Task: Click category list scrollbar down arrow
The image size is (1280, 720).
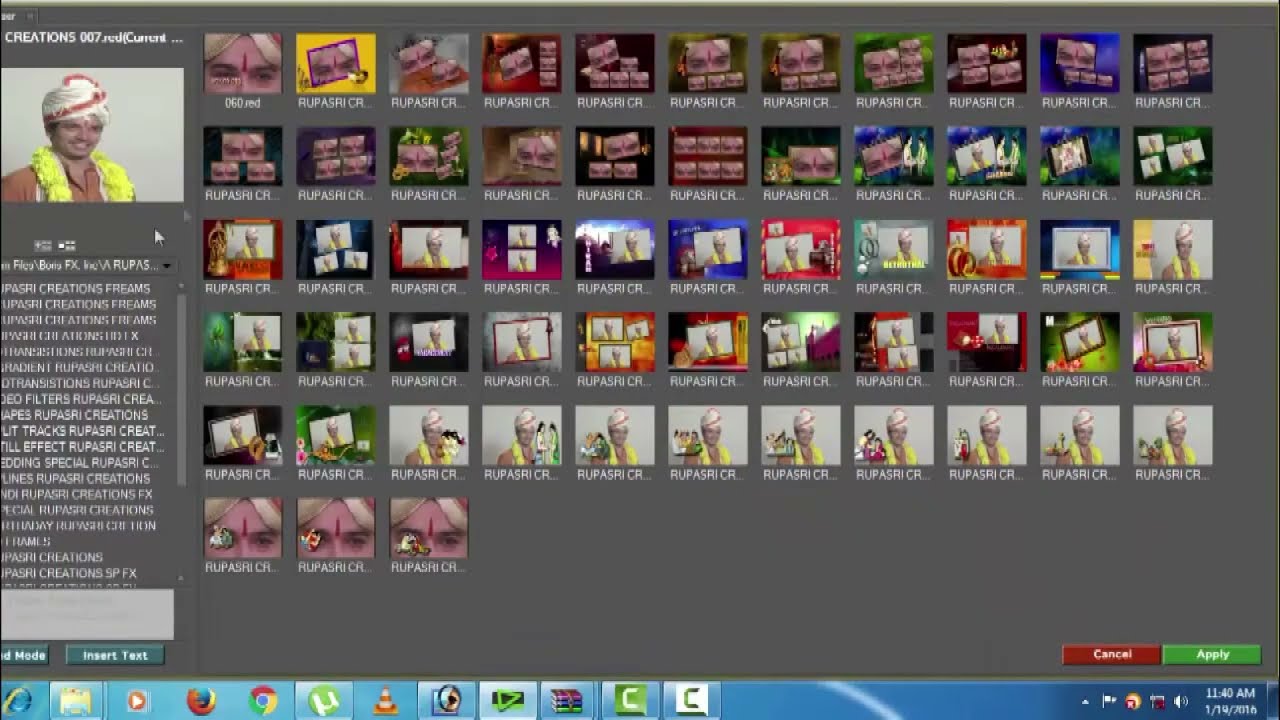Action: (181, 578)
